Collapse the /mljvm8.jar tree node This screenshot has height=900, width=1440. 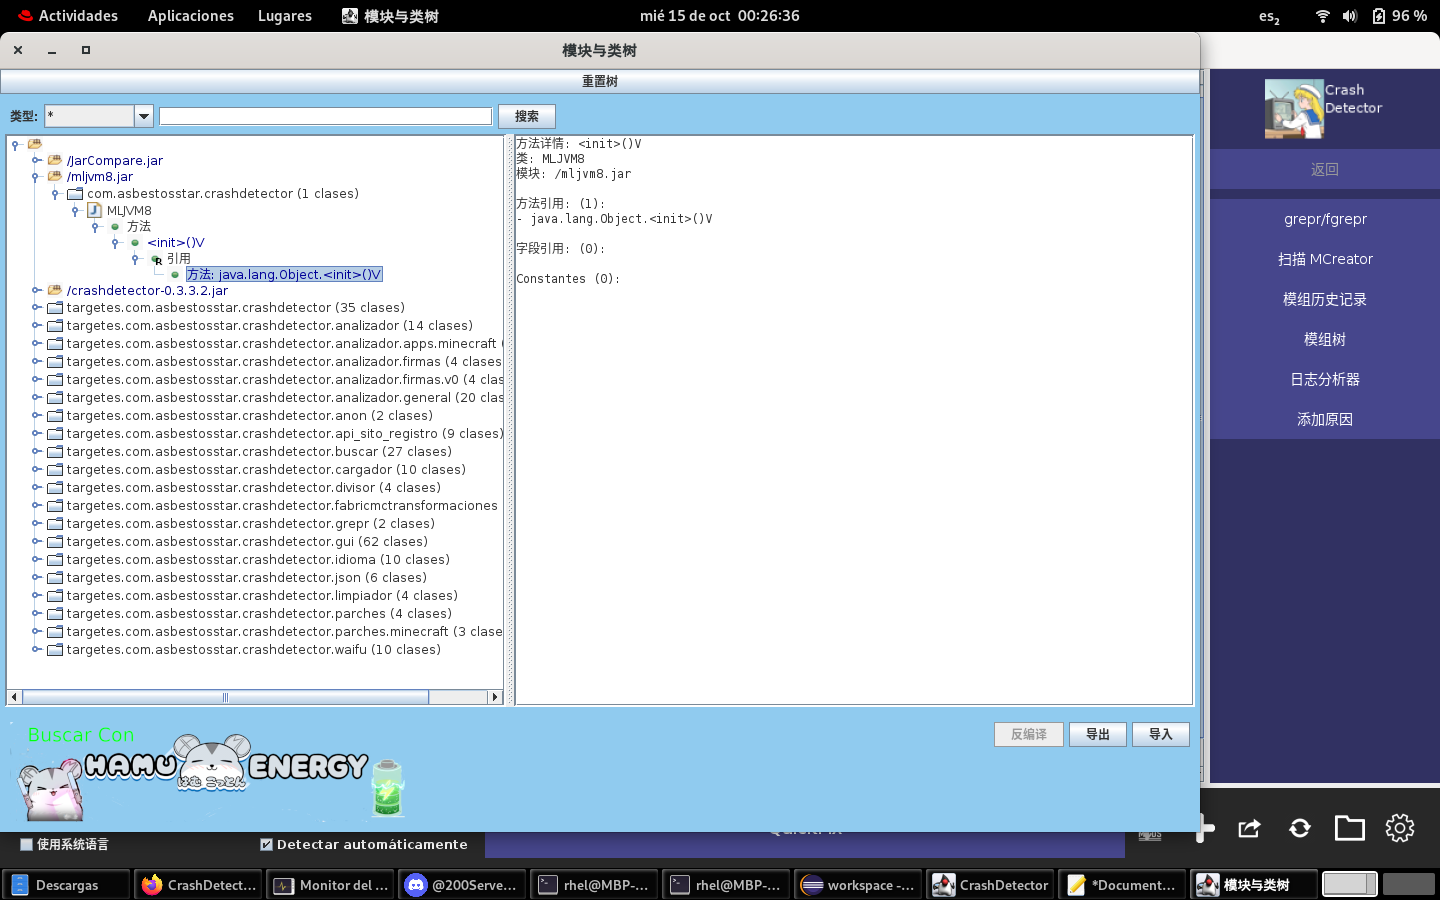tap(36, 177)
